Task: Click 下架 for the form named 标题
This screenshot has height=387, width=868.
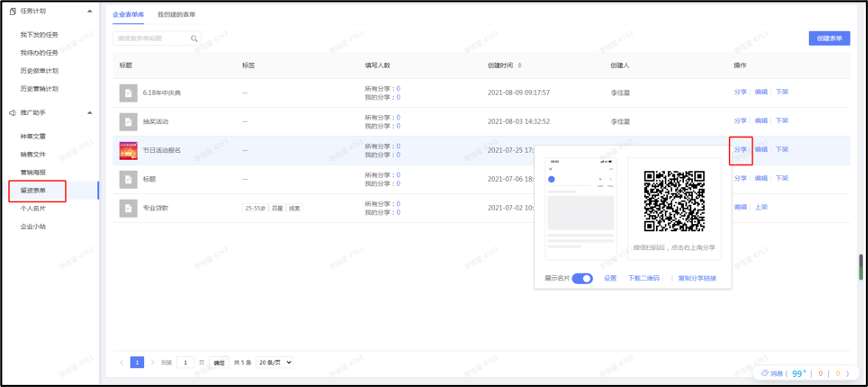Action: [782, 178]
